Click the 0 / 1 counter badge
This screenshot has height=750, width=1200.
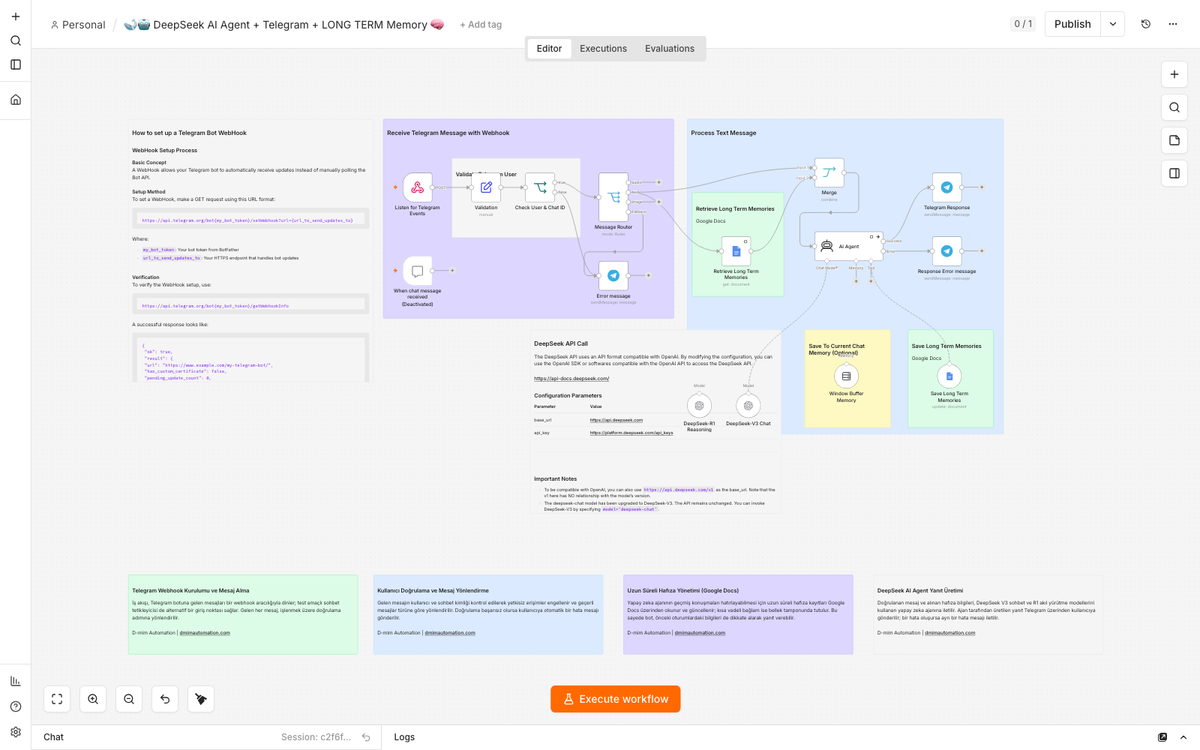(x=1022, y=24)
